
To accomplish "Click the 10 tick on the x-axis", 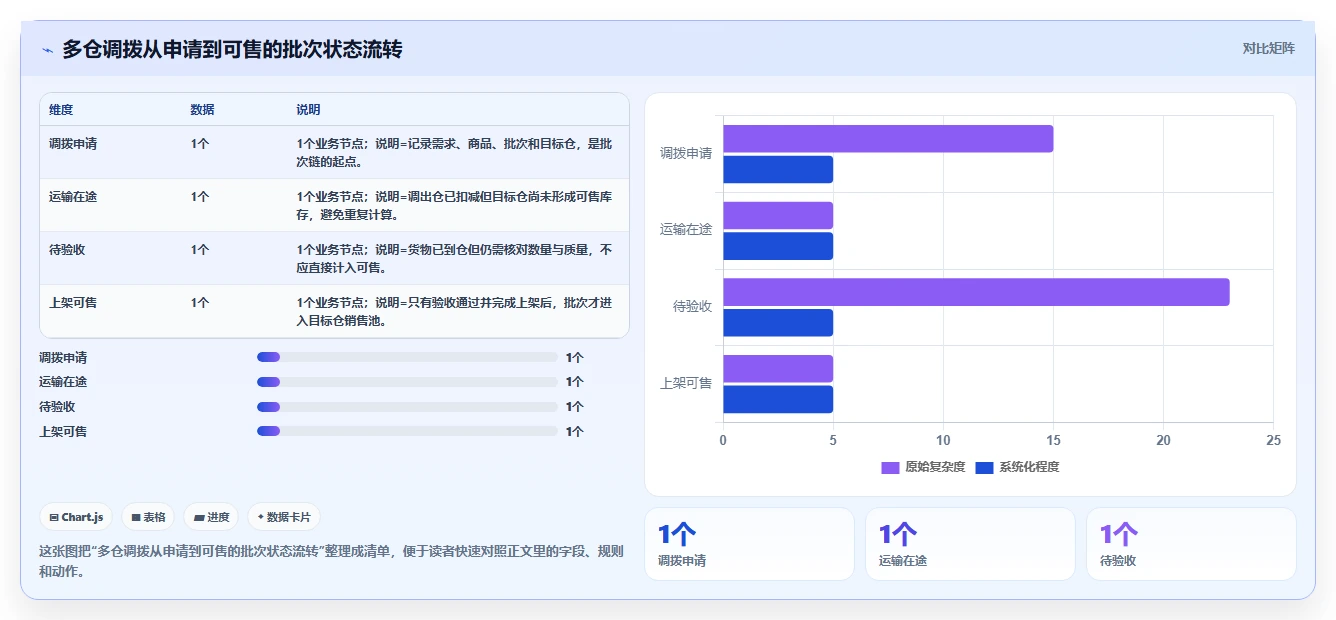I will point(943,440).
